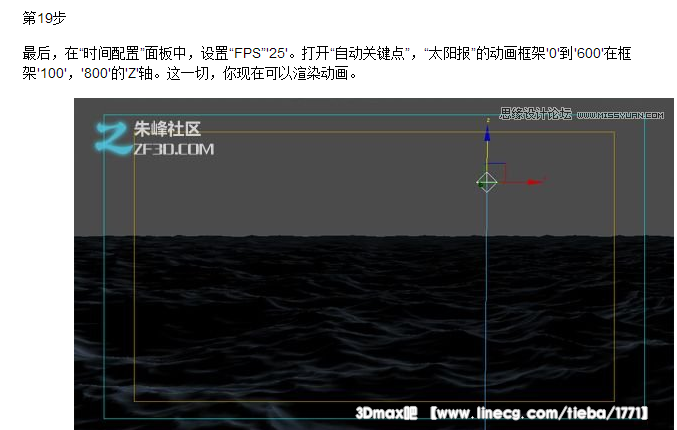Click the "第19步" step heading
The height and width of the screenshot is (430, 677).
(44, 18)
